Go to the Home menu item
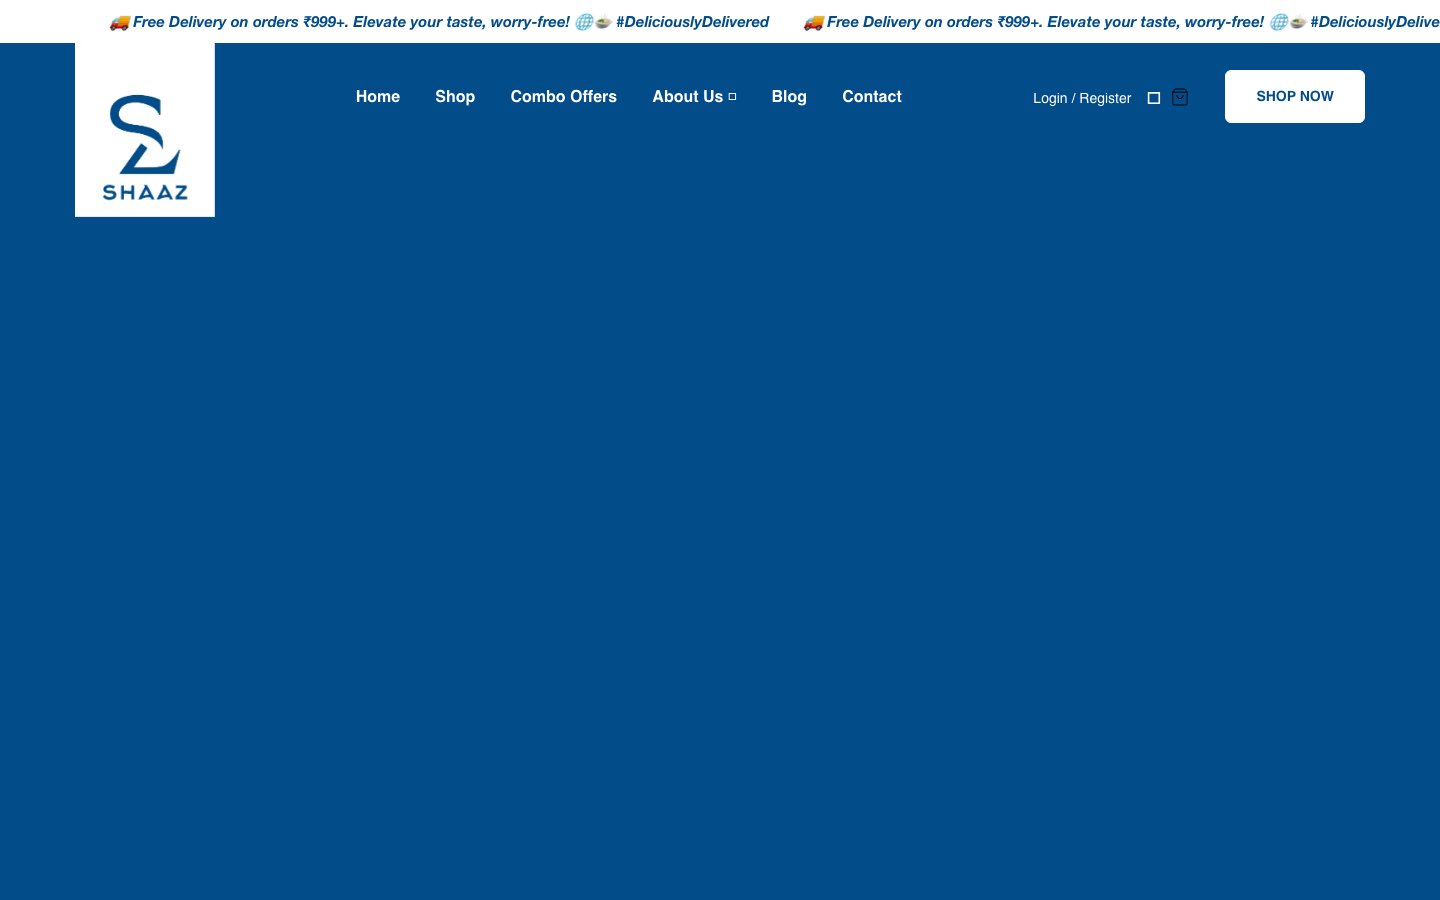 click(x=378, y=97)
